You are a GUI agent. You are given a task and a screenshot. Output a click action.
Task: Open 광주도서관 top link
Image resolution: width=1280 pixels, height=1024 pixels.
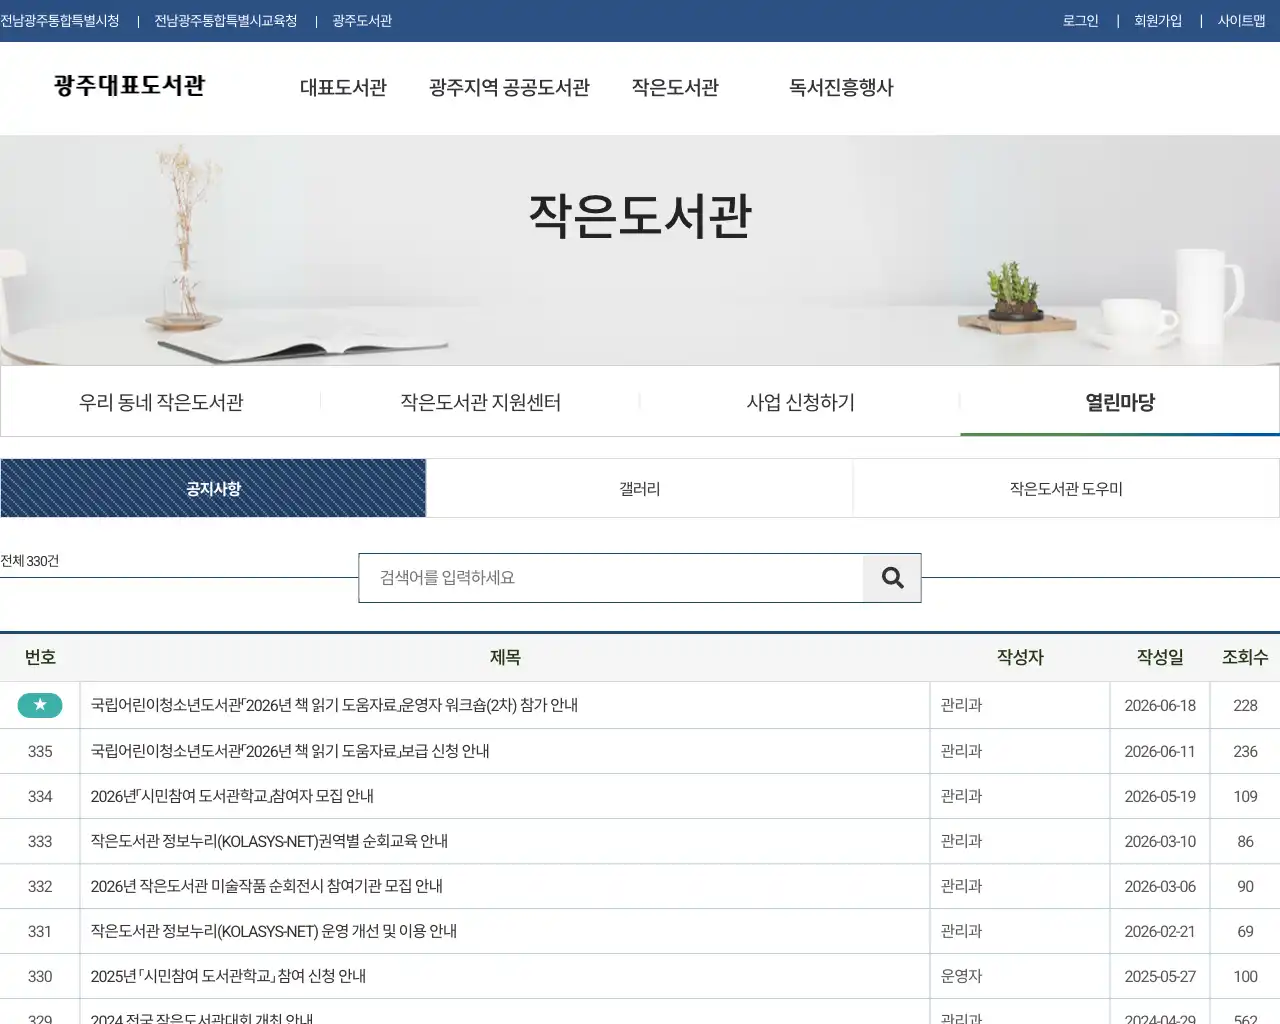362,21
